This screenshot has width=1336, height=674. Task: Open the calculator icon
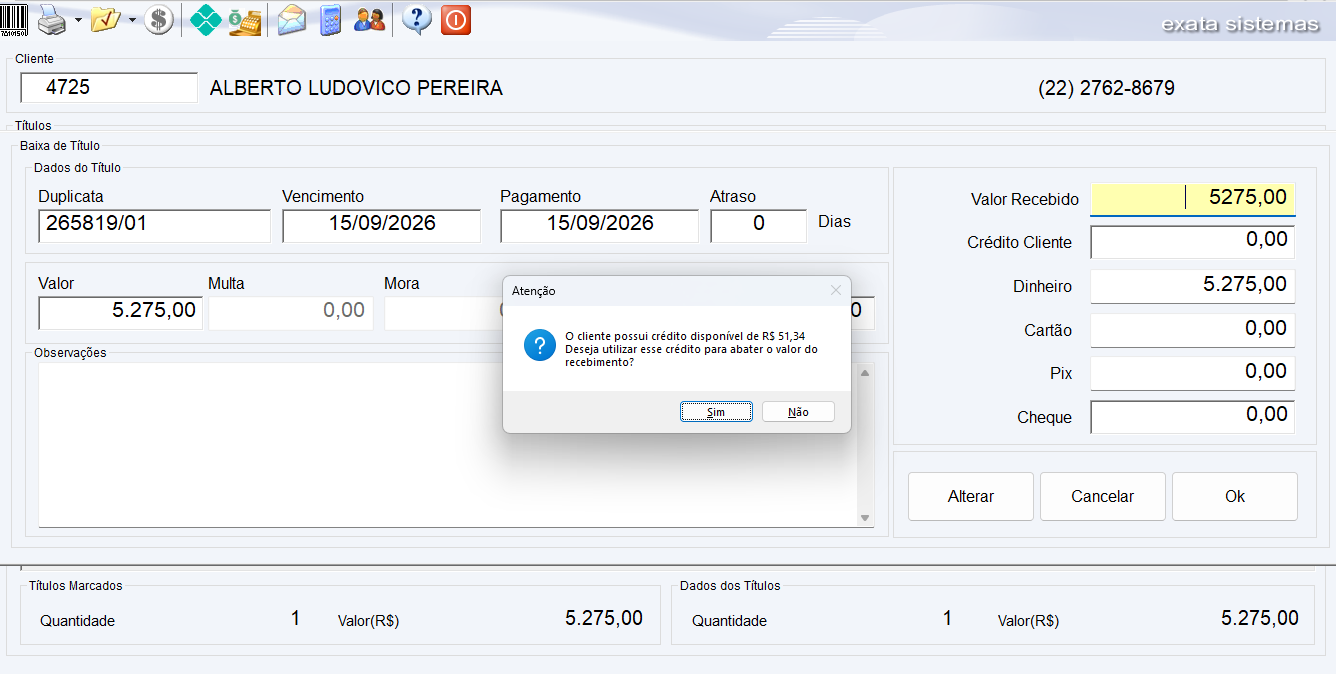coord(331,19)
